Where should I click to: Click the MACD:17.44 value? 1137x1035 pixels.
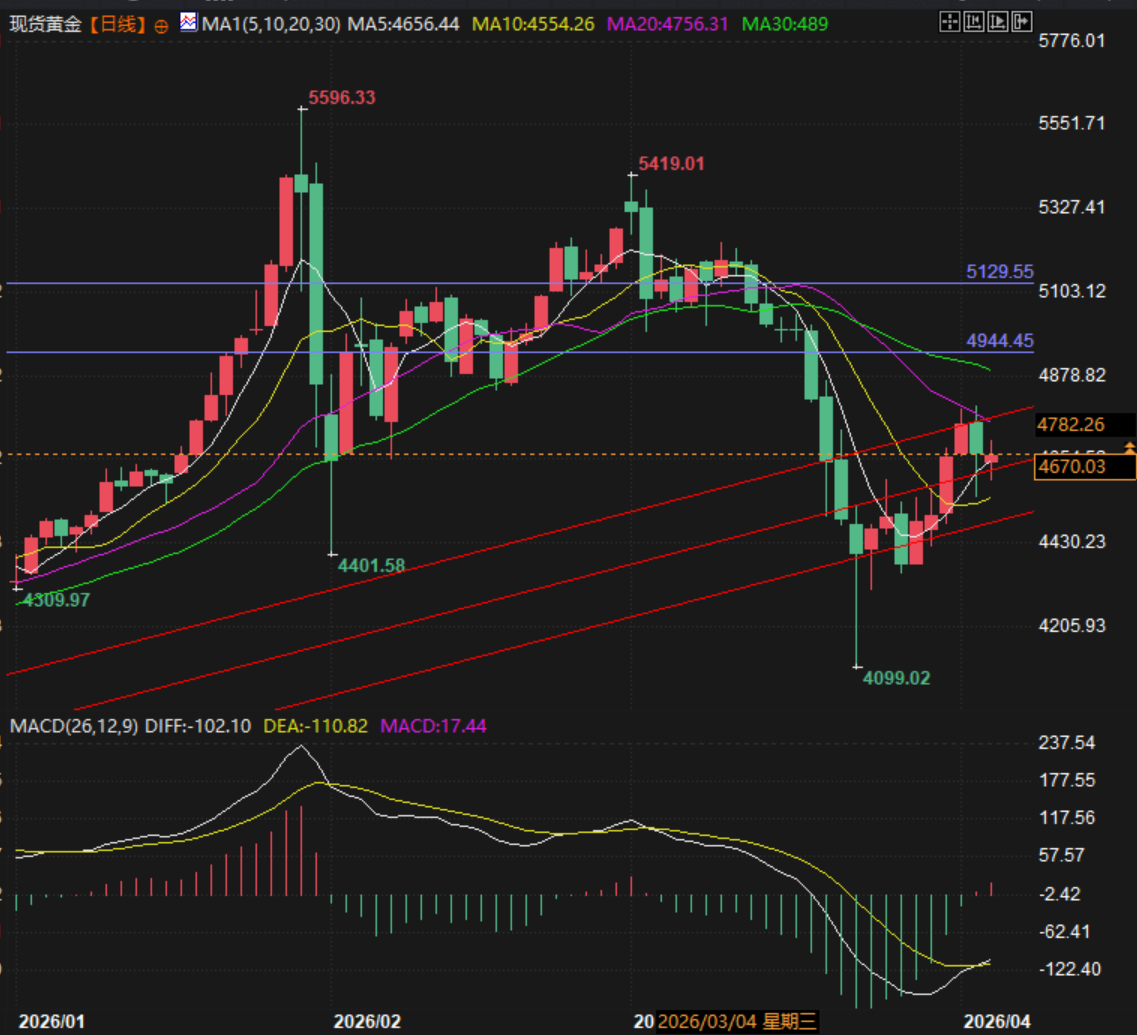tap(433, 725)
